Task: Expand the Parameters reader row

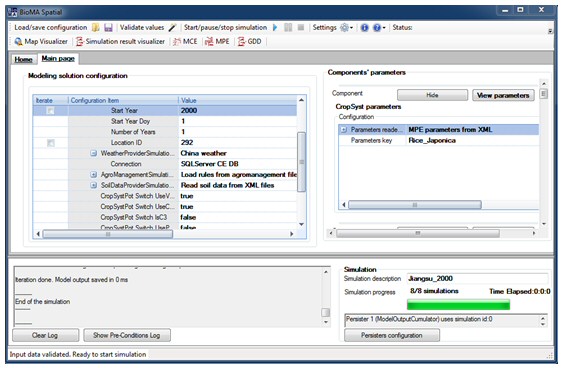Action: [344, 130]
